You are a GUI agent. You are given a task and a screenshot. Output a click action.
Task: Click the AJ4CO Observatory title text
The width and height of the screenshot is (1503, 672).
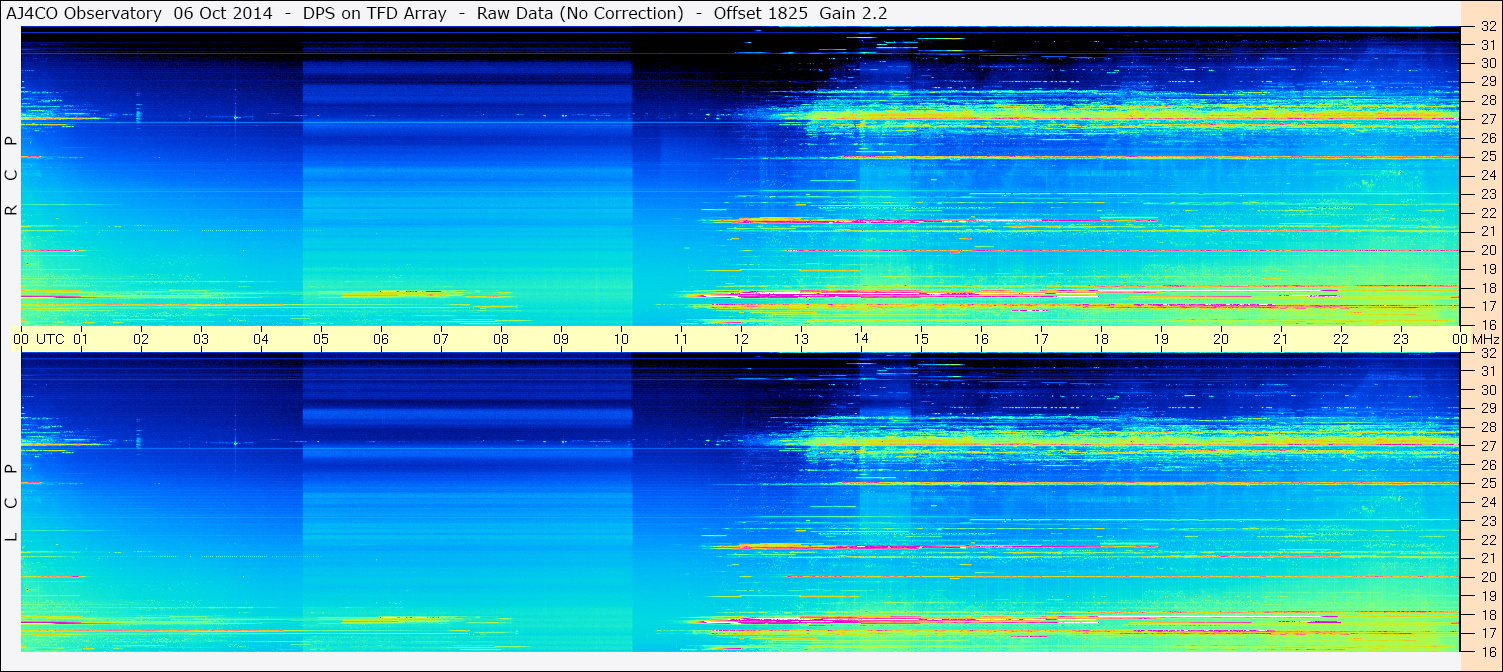(84, 13)
